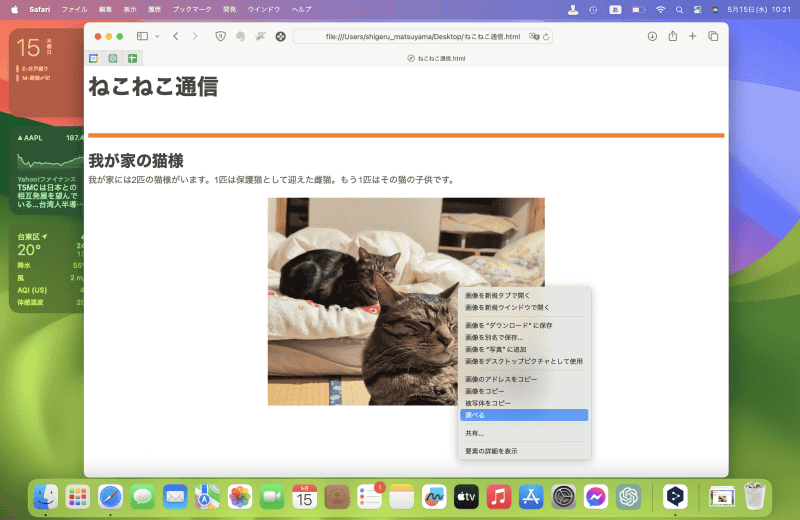800x520 pixels.
Task: Open the tab group dropdown chevron
Action: coord(157,36)
